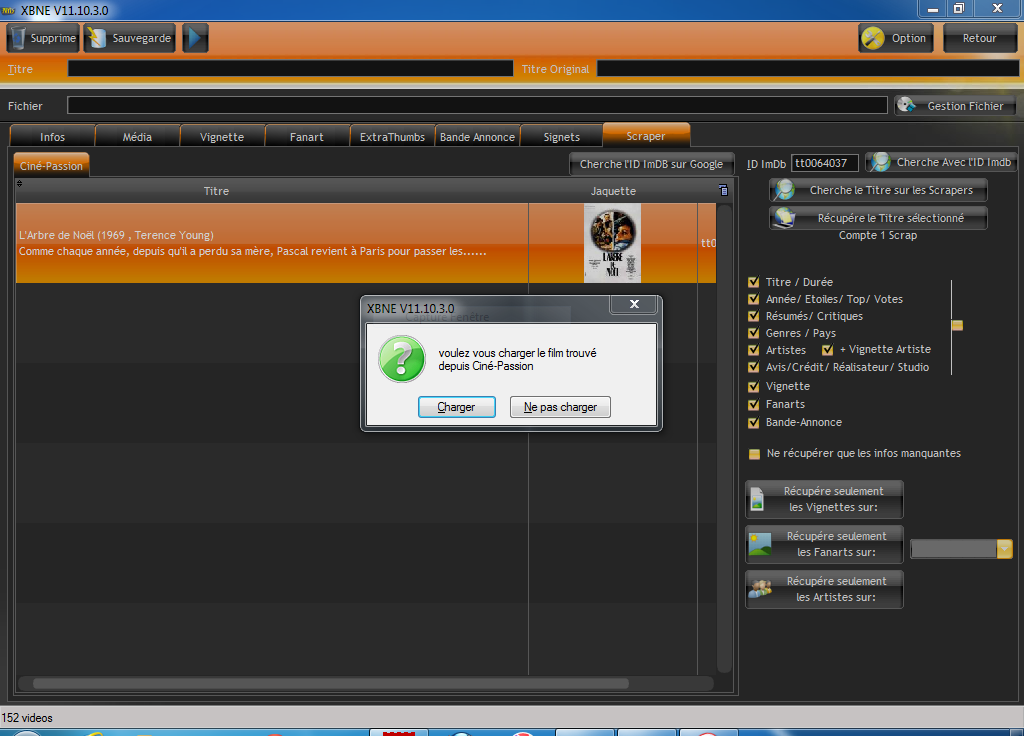The image size is (1024, 736).
Task: Click Cherche Avec l'ID Imdb button
Action: pos(941,162)
